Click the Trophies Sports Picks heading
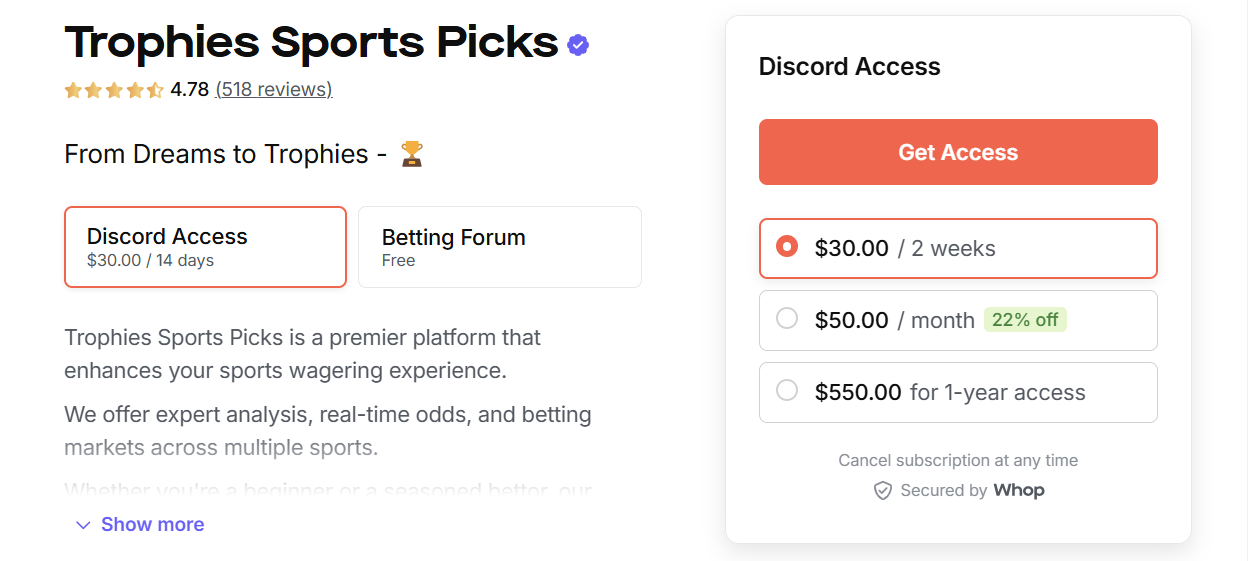Image resolution: width=1248 pixels, height=561 pixels. 311,43
